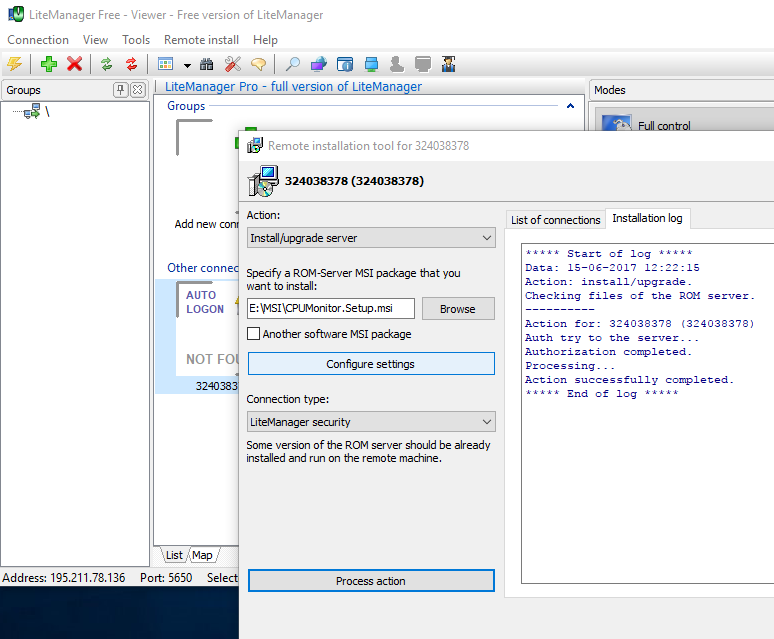Check Another software MSI package checkbox

[x=253, y=334]
